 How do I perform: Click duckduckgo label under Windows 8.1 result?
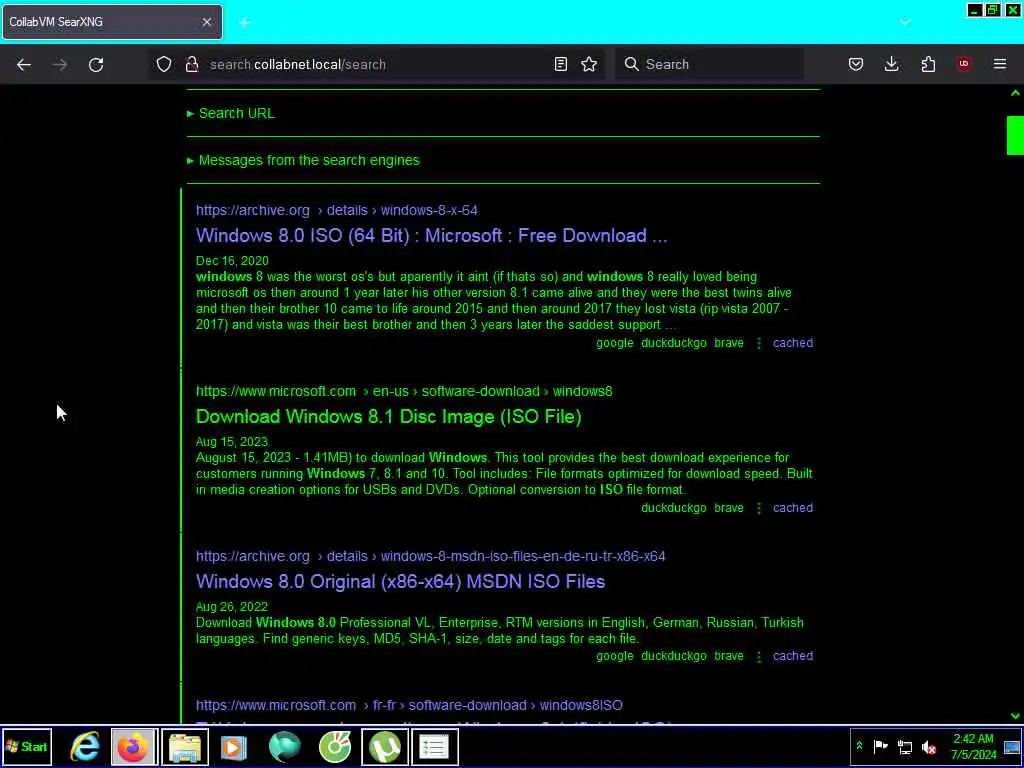tap(673, 508)
